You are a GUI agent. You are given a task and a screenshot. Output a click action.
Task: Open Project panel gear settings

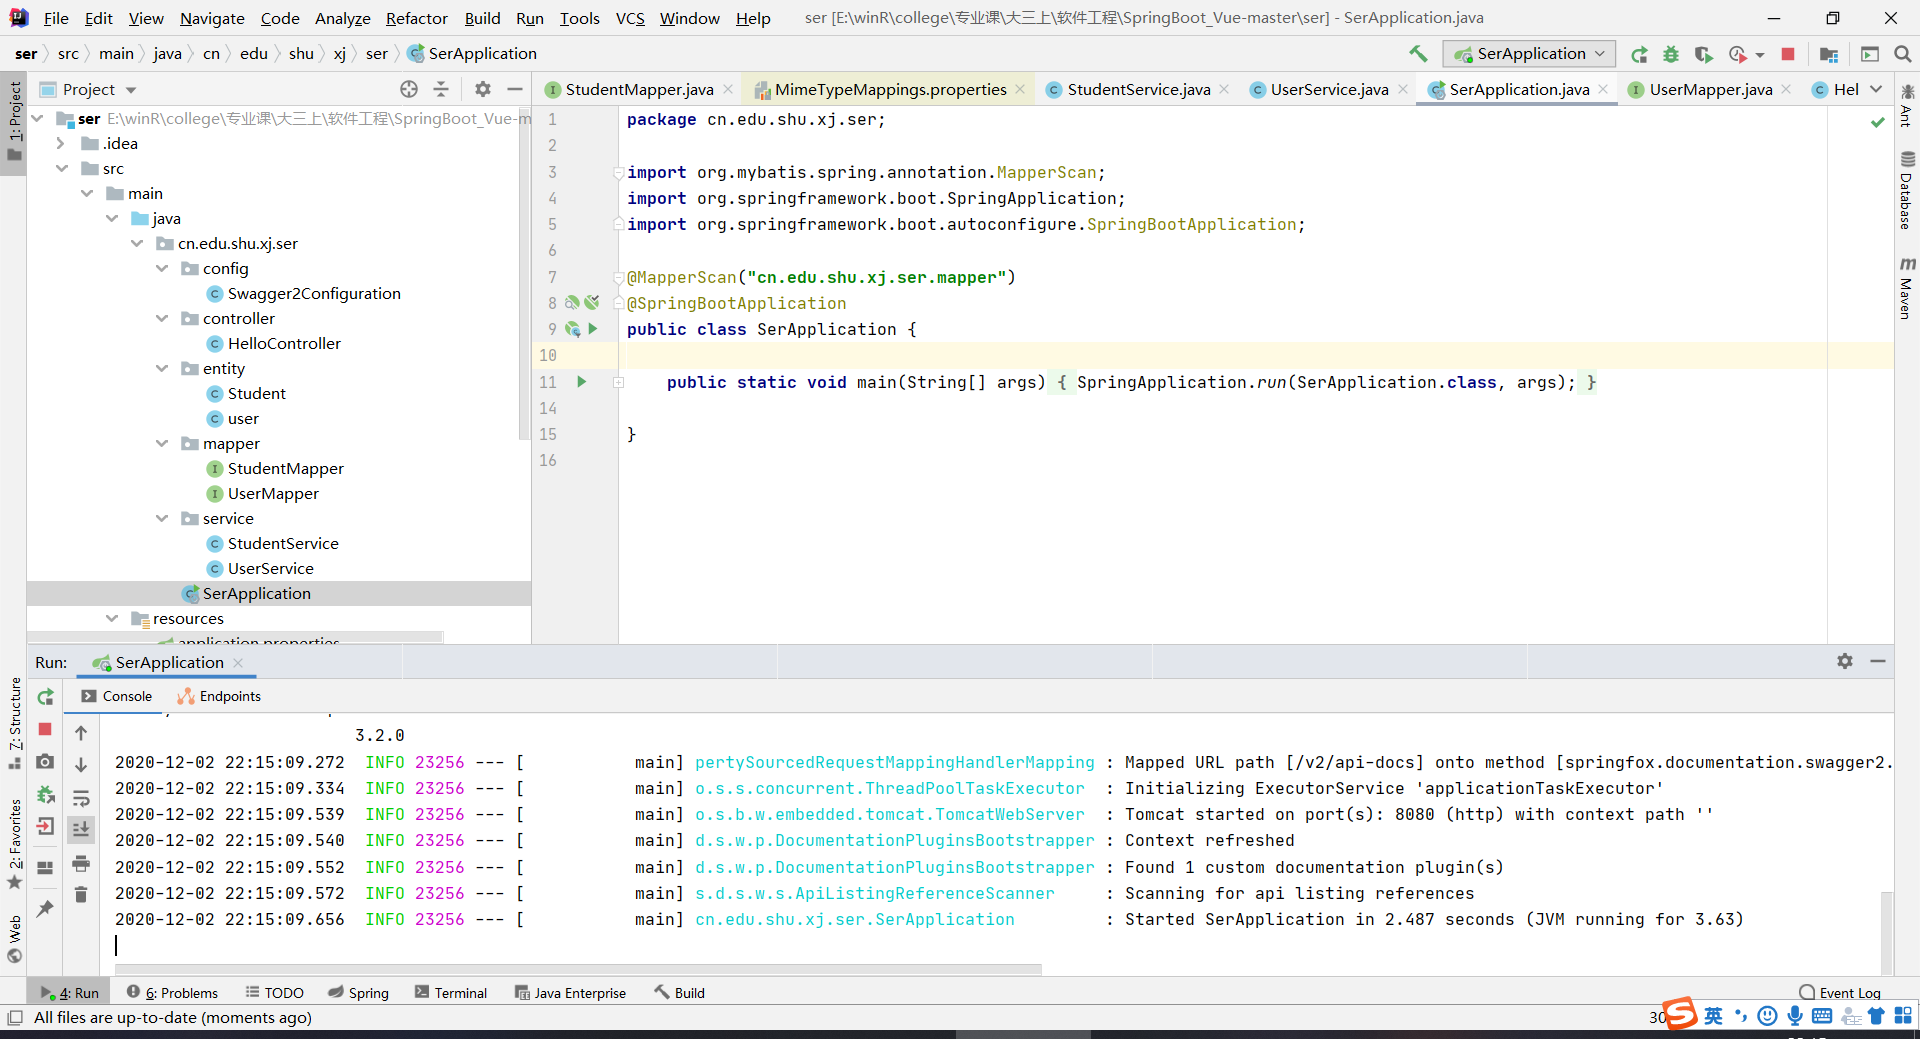point(483,89)
